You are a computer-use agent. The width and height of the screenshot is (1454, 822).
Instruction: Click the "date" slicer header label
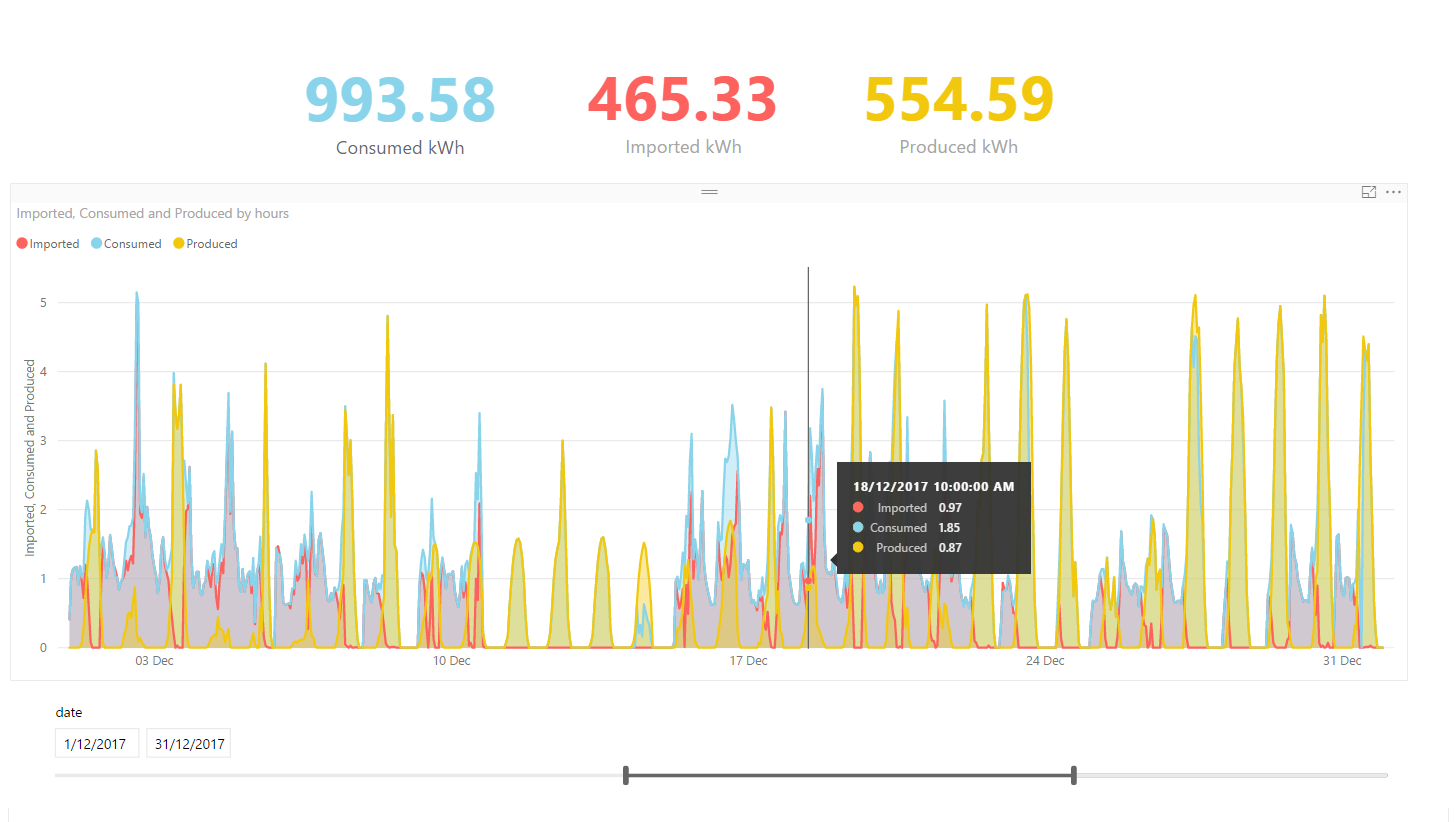[69, 713]
